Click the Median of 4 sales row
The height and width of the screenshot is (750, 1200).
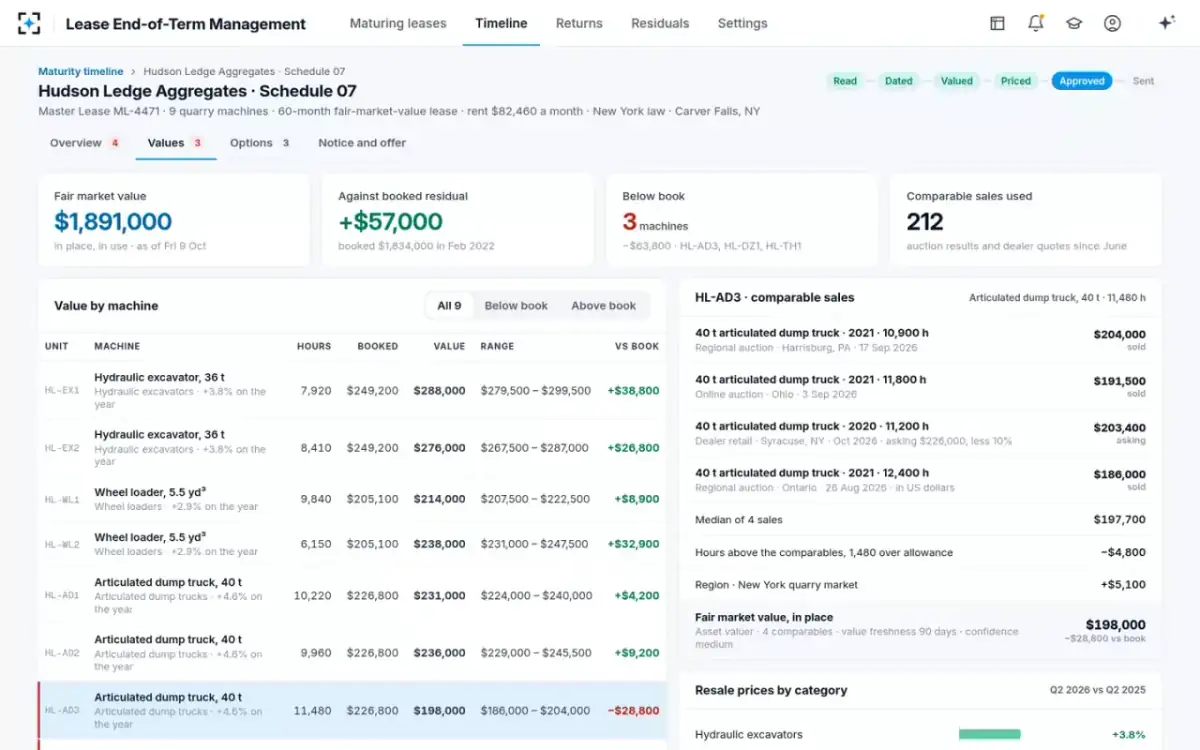[x=920, y=520]
